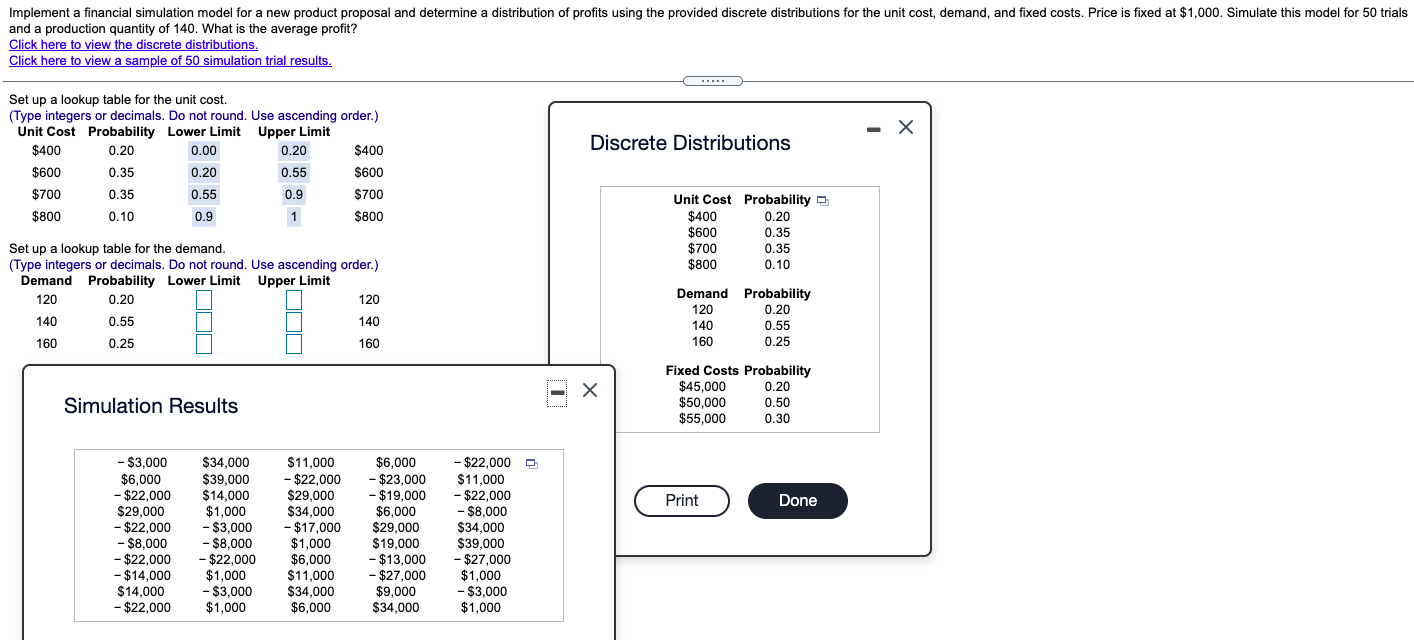Open the 50 simulation trial results link

(168, 60)
